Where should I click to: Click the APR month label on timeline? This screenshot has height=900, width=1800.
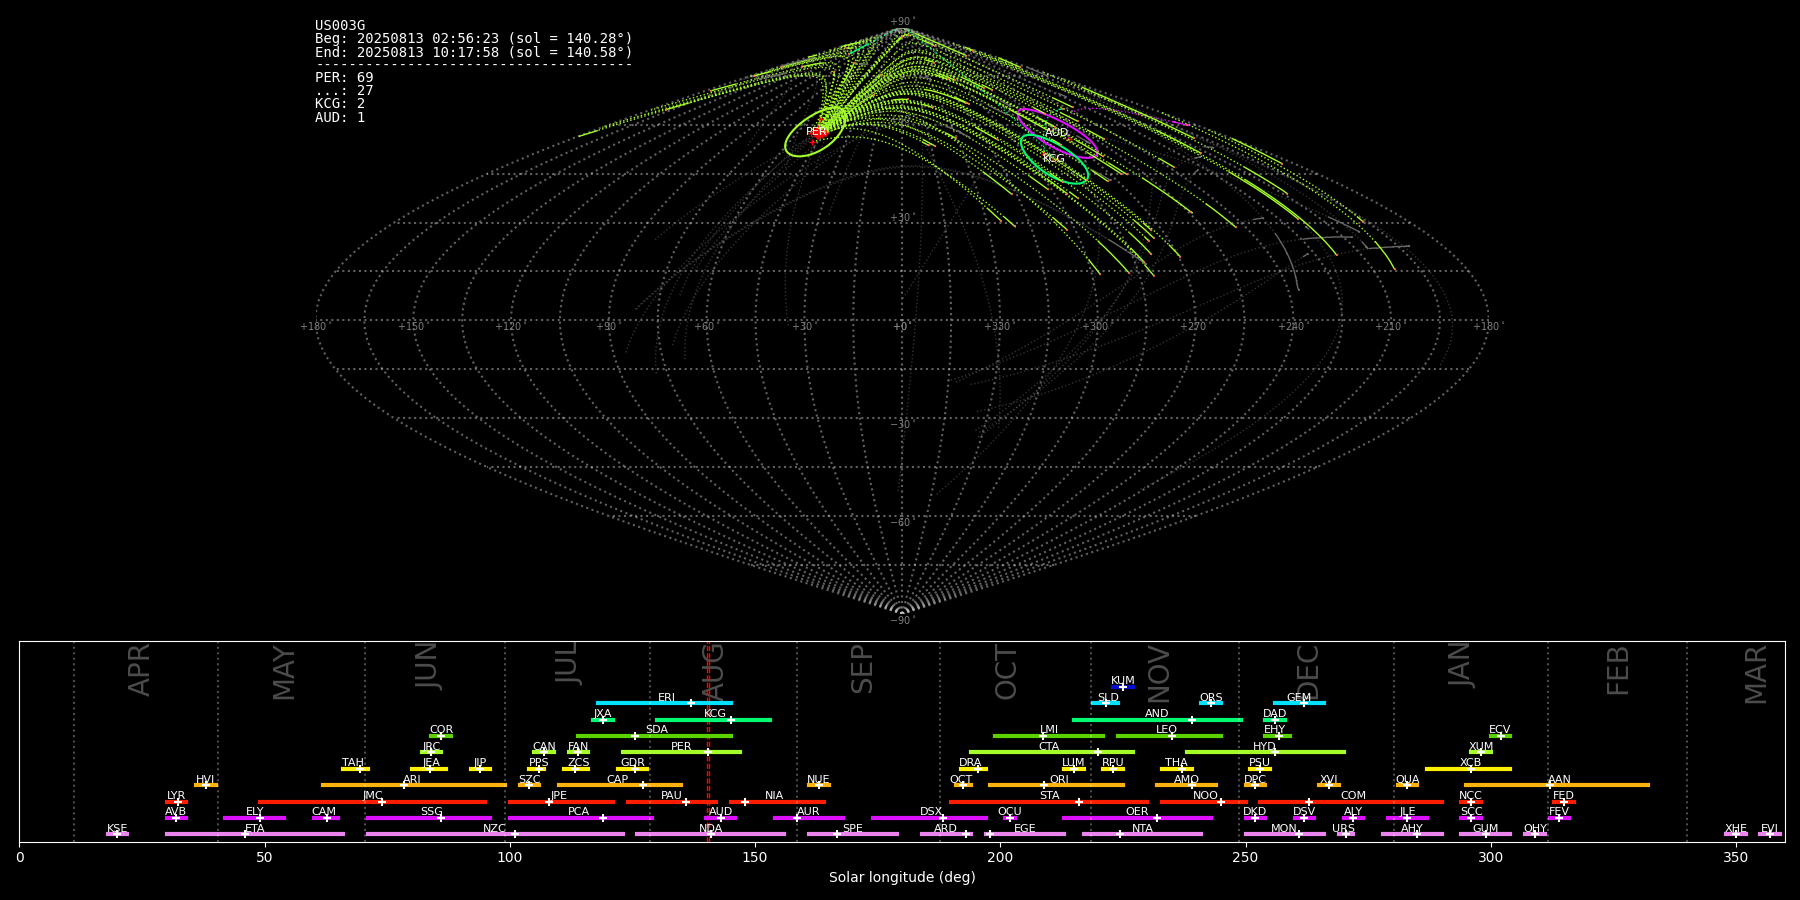point(139,670)
